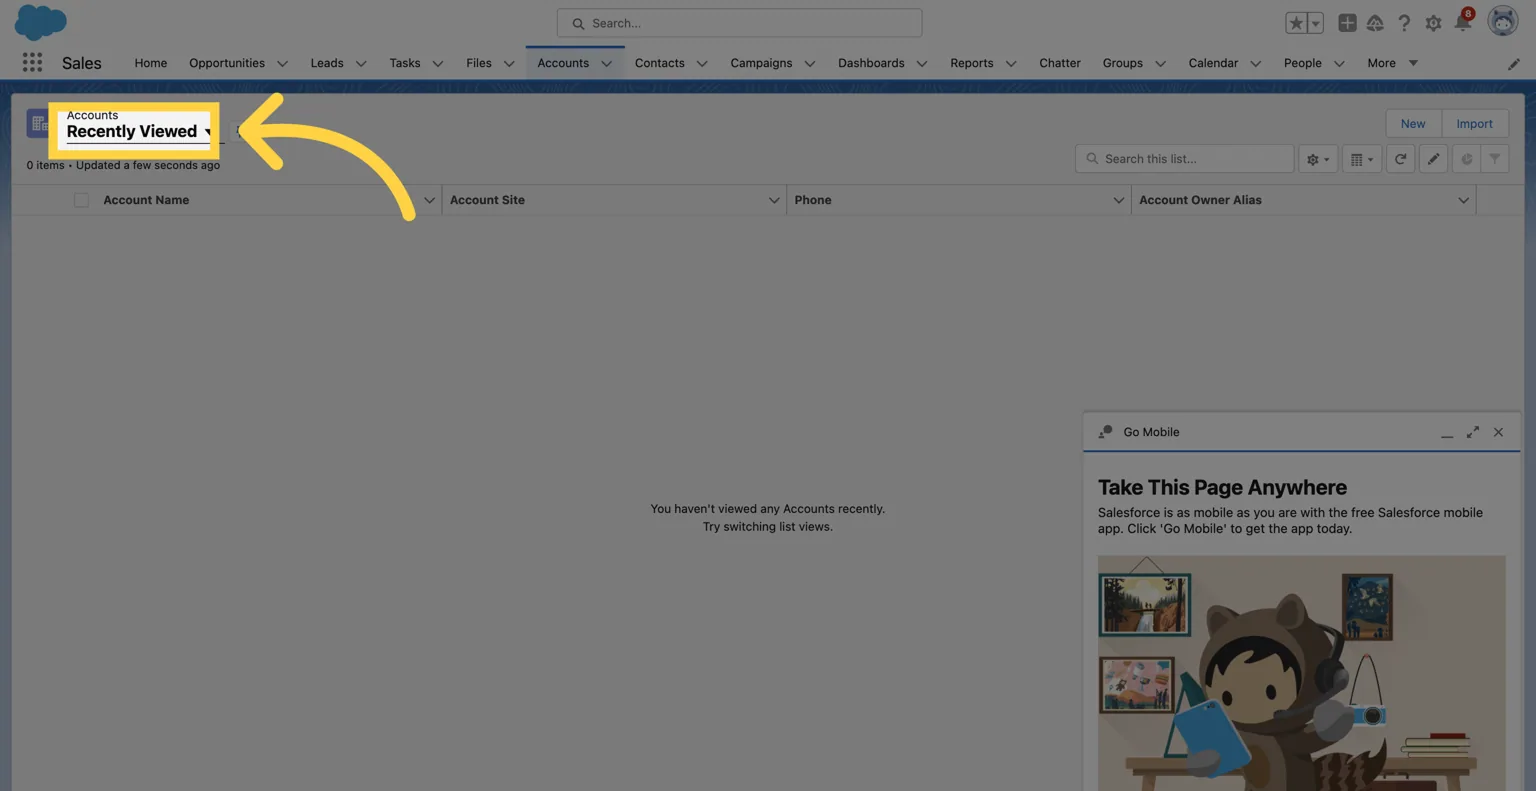Image resolution: width=1536 pixels, height=791 pixels.
Task: Open the People tab
Action: click(1303, 63)
